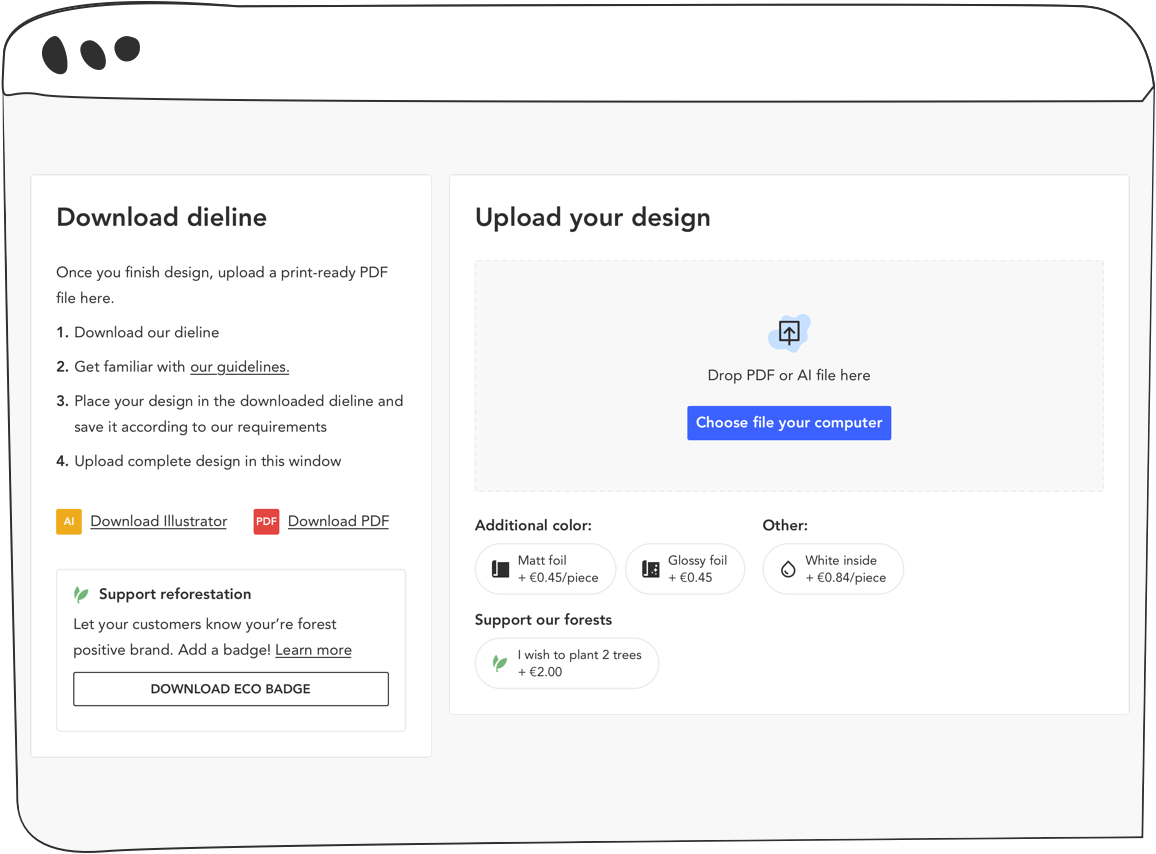Open the Download PDF link

coord(338,521)
